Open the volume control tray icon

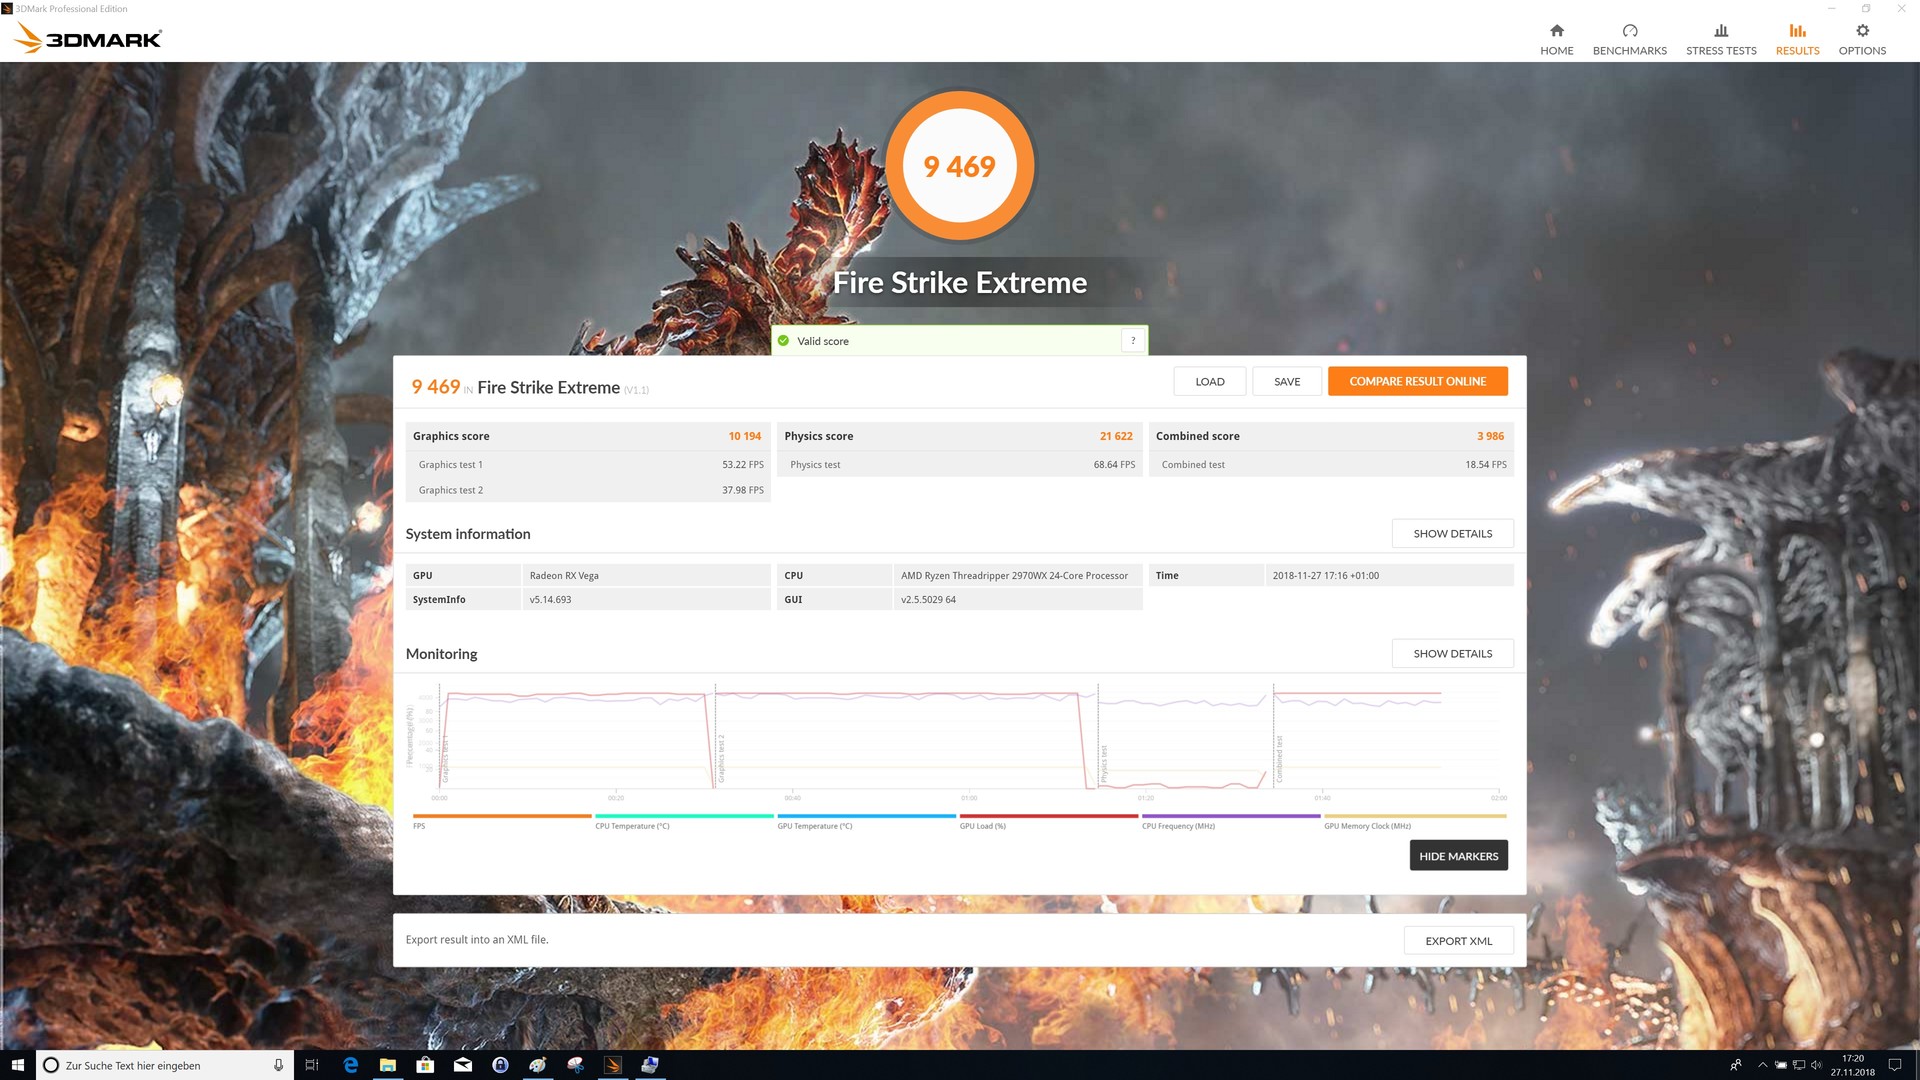(x=1816, y=1065)
